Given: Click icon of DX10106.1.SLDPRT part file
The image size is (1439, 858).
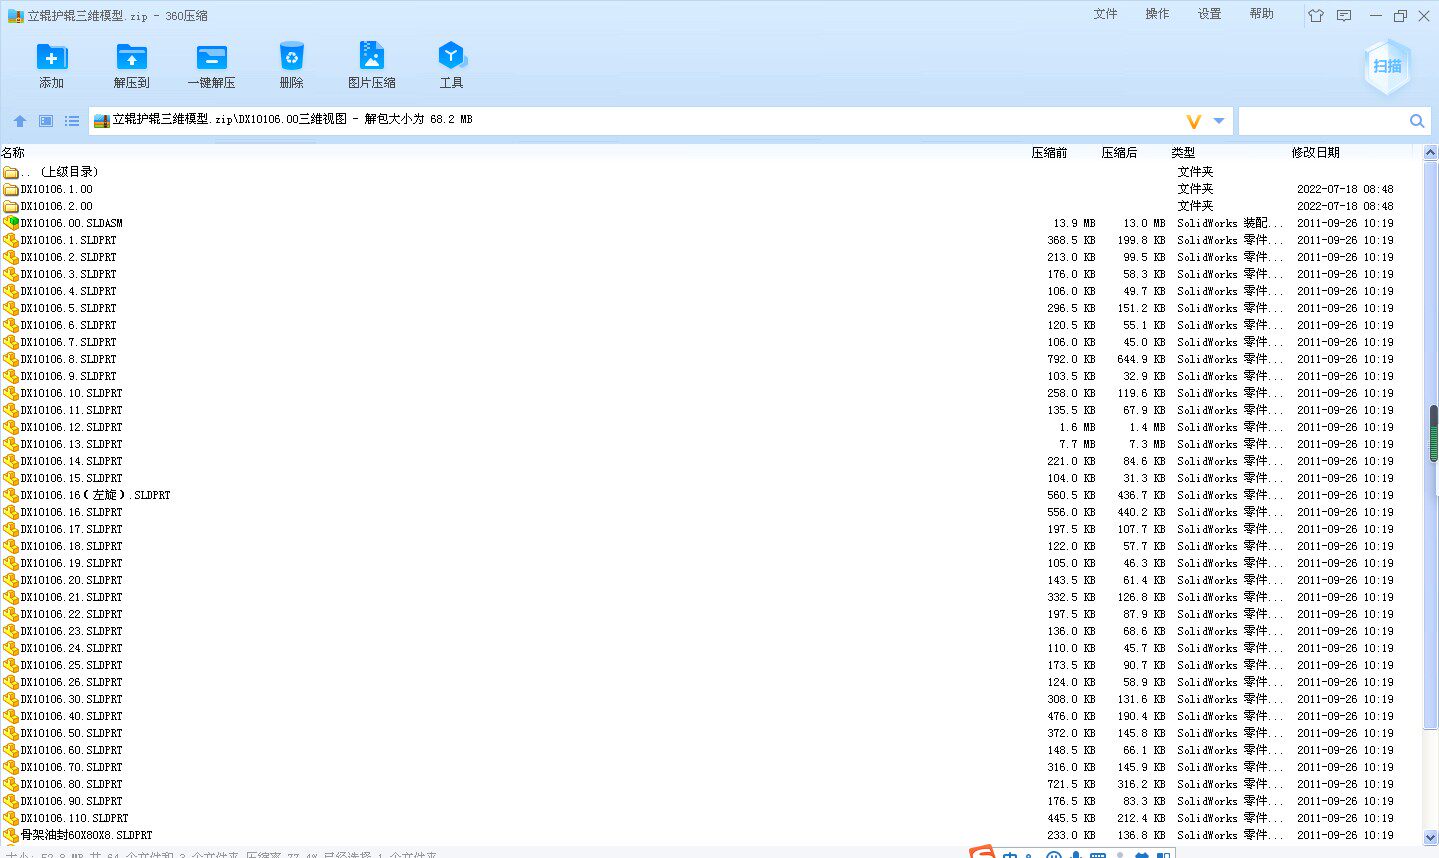Looking at the screenshot, I should (x=11, y=240).
